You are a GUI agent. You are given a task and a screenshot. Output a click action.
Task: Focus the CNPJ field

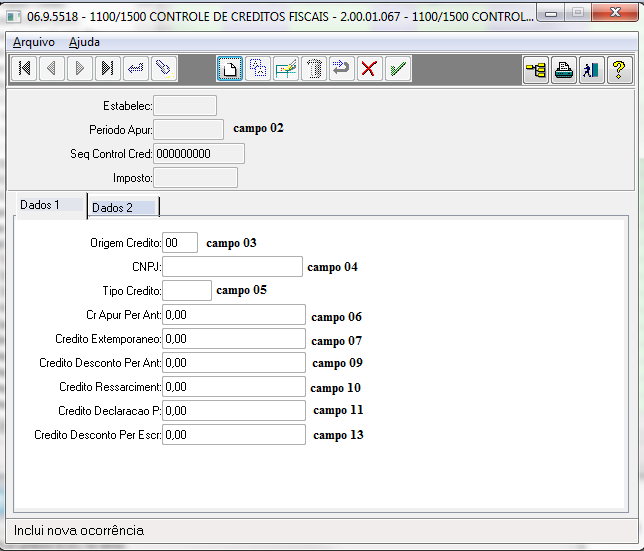(x=232, y=266)
